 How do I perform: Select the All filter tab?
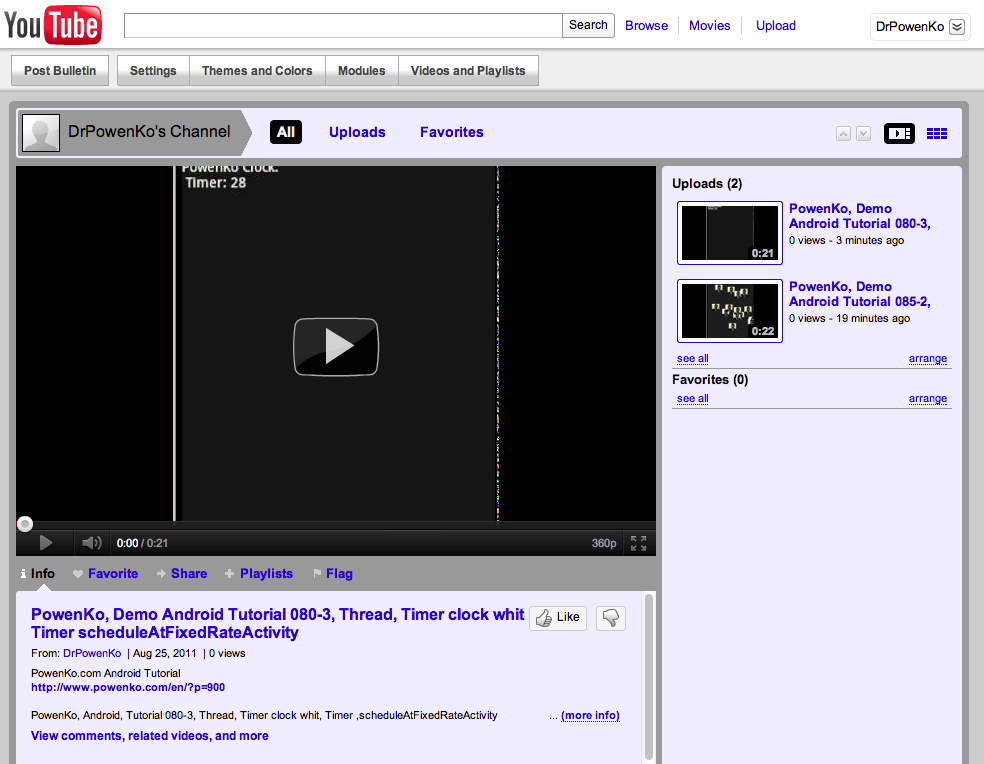pos(286,132)
